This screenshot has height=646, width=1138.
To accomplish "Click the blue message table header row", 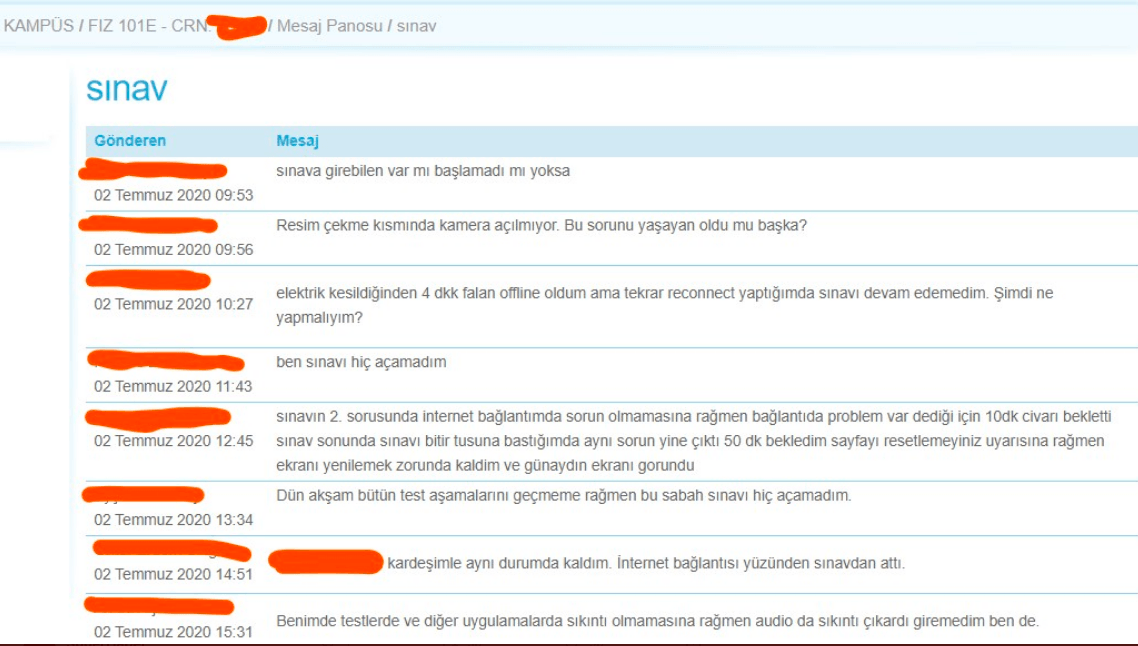I will click(600, 140).
